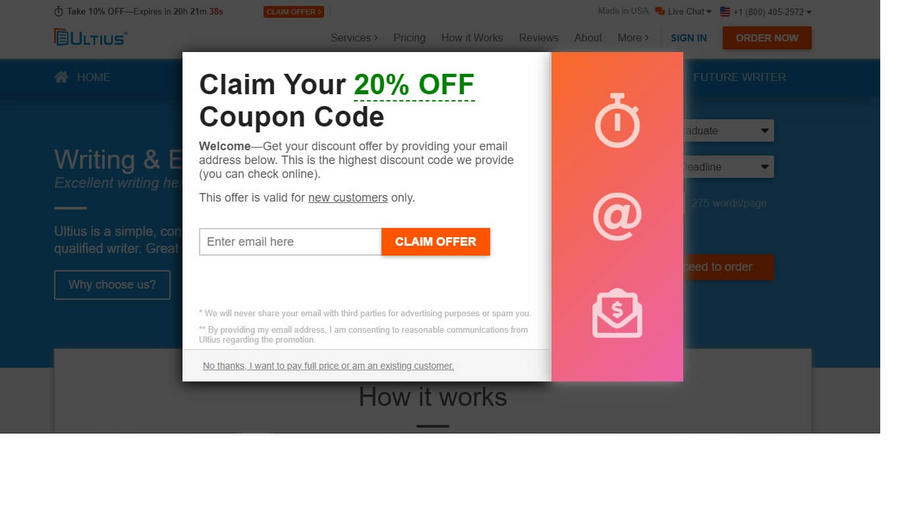Open the Graduate level dropdown
900x506 pixels.
coord(728,131)
